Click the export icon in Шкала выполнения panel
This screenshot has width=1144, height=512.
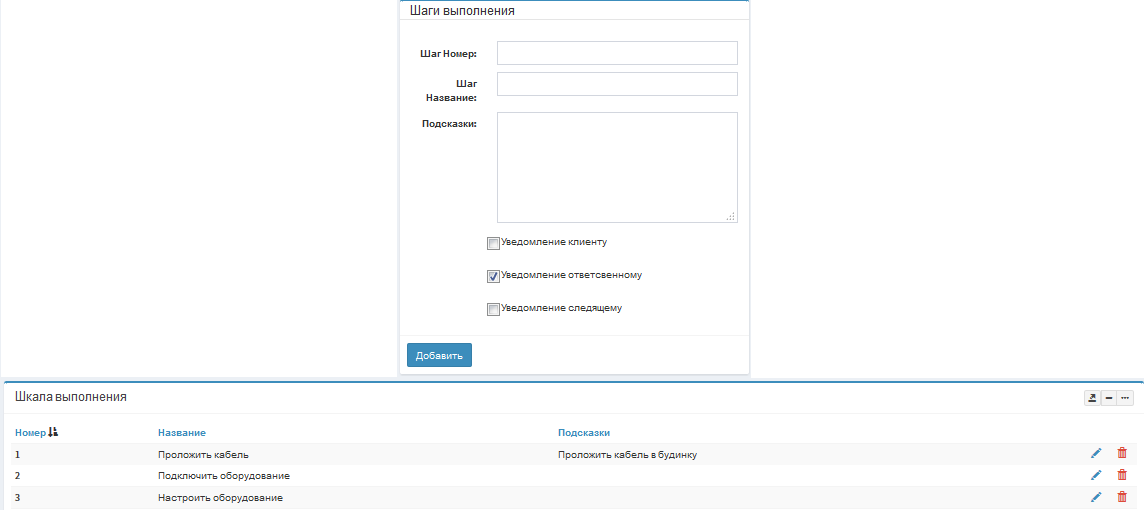pyautogui.click(x=1092, y=398)
